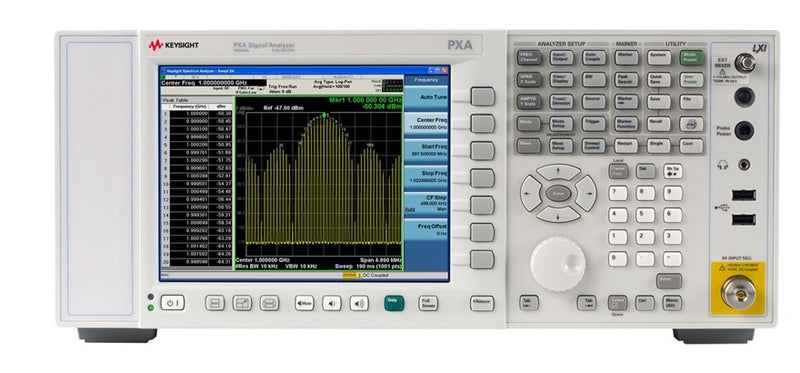Select Cont continuous sweep key

coord(691,145)
